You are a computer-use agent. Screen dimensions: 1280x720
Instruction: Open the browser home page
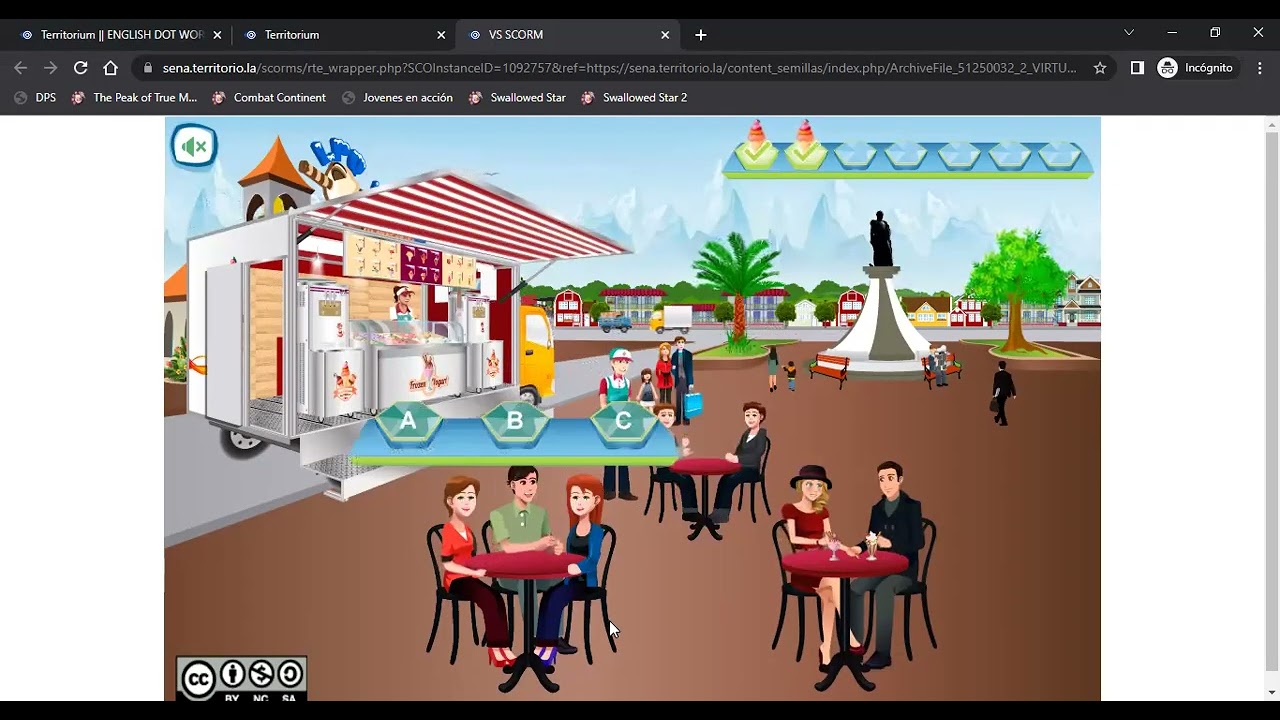pyautogui.click(x=111, y=68)
